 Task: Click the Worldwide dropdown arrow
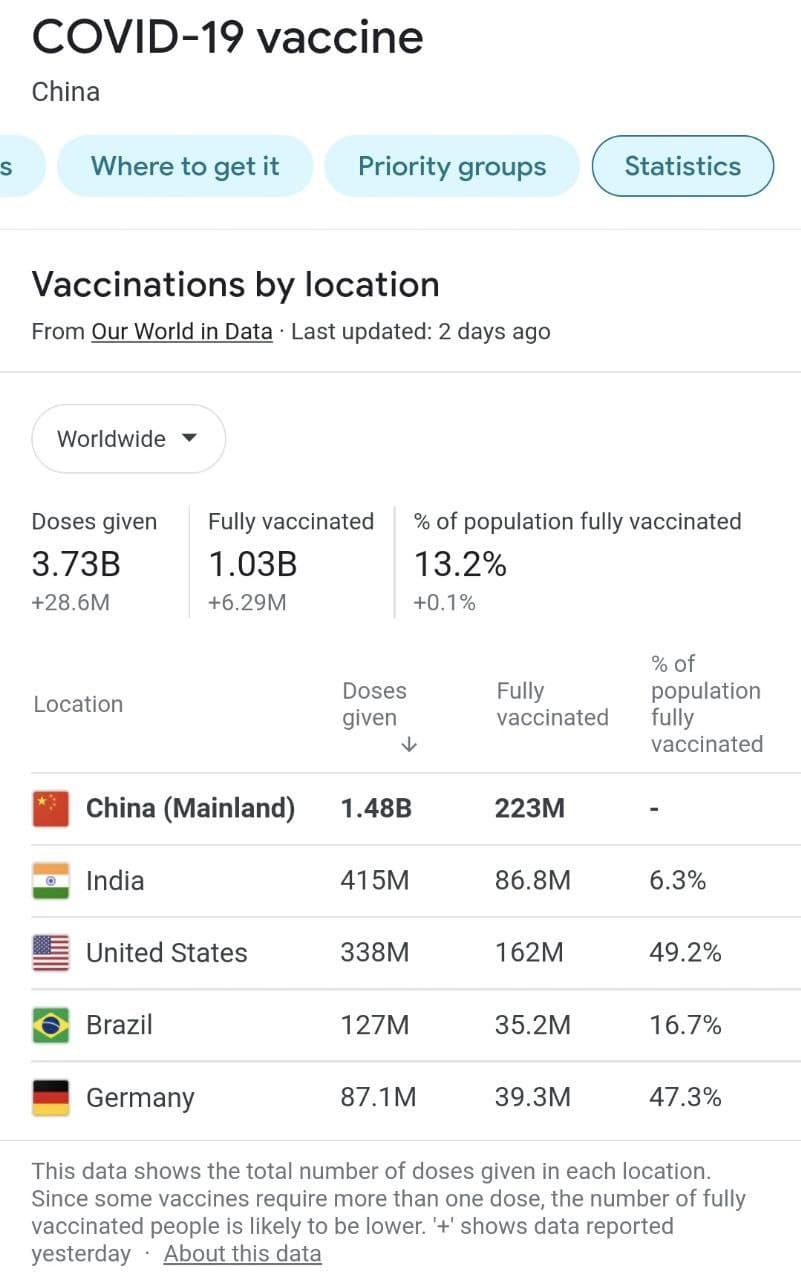point(189,438)
